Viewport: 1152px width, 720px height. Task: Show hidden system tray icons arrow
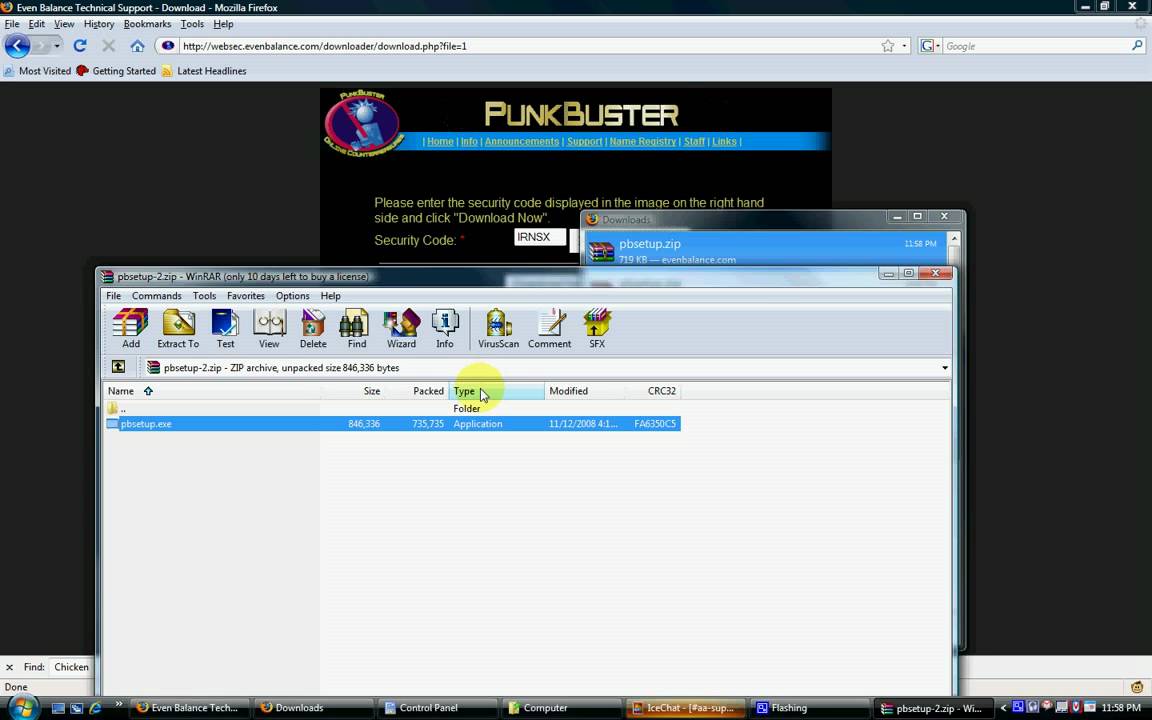1003,708
